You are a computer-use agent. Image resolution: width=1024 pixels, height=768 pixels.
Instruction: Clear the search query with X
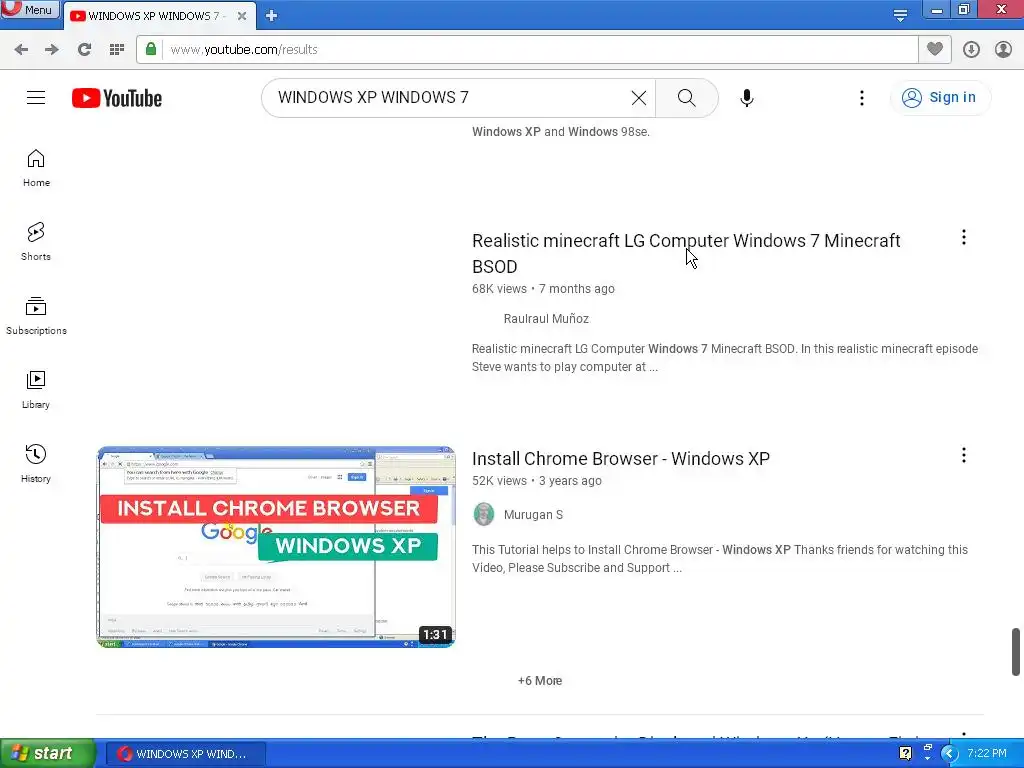click(x=639, y=98)
